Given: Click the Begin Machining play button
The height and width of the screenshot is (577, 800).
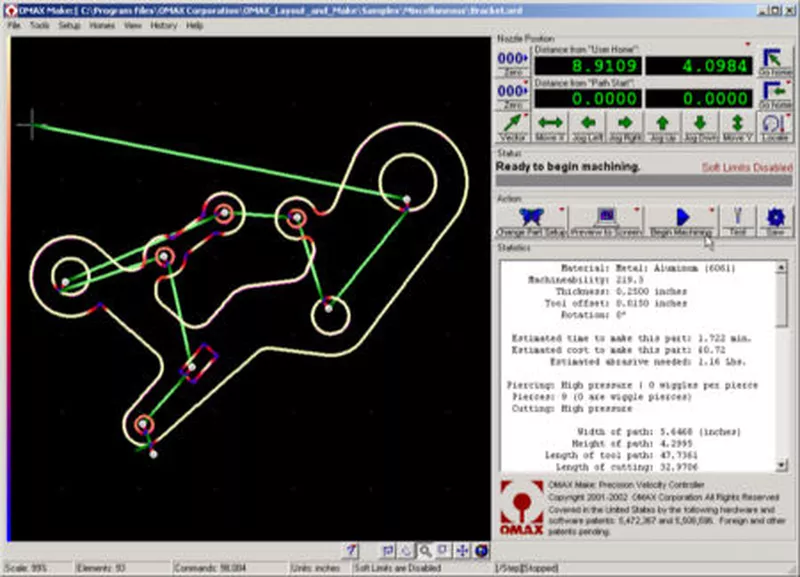Looking at the screenshot, I should 682,219.
